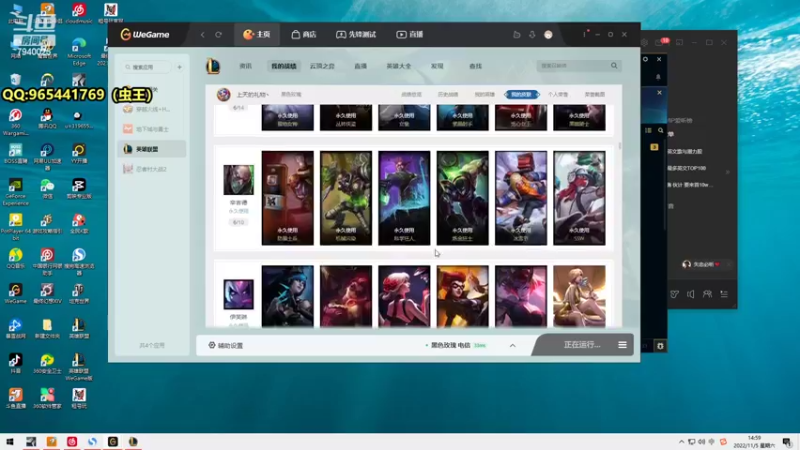
Task: Select the 我的皮肤 highlighted subtab
Action: coord(521,94)
